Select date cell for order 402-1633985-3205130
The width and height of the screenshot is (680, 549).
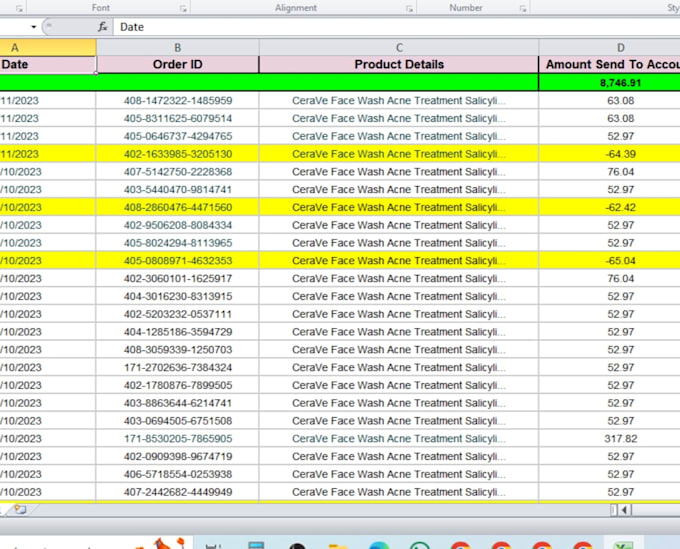[x=48, y=154]
